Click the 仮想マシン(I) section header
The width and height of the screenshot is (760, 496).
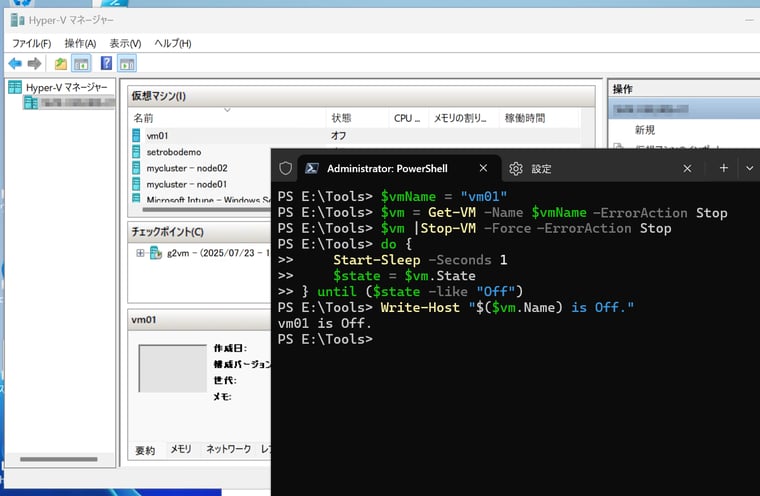[x=361, y=96]
